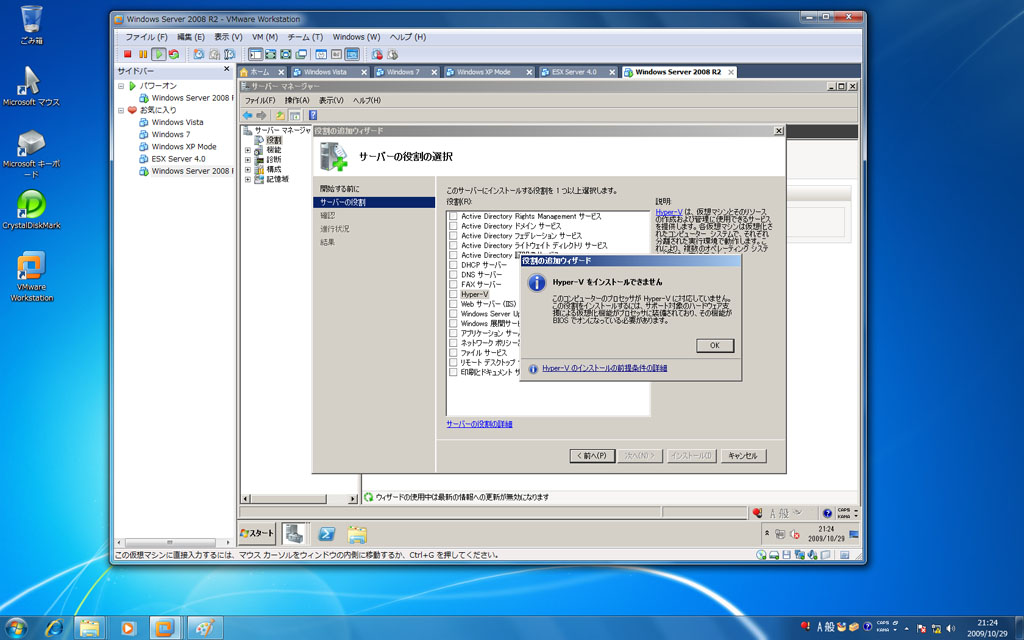Click the red capture movie icon
1024x640 pixels.
point(377,54)
